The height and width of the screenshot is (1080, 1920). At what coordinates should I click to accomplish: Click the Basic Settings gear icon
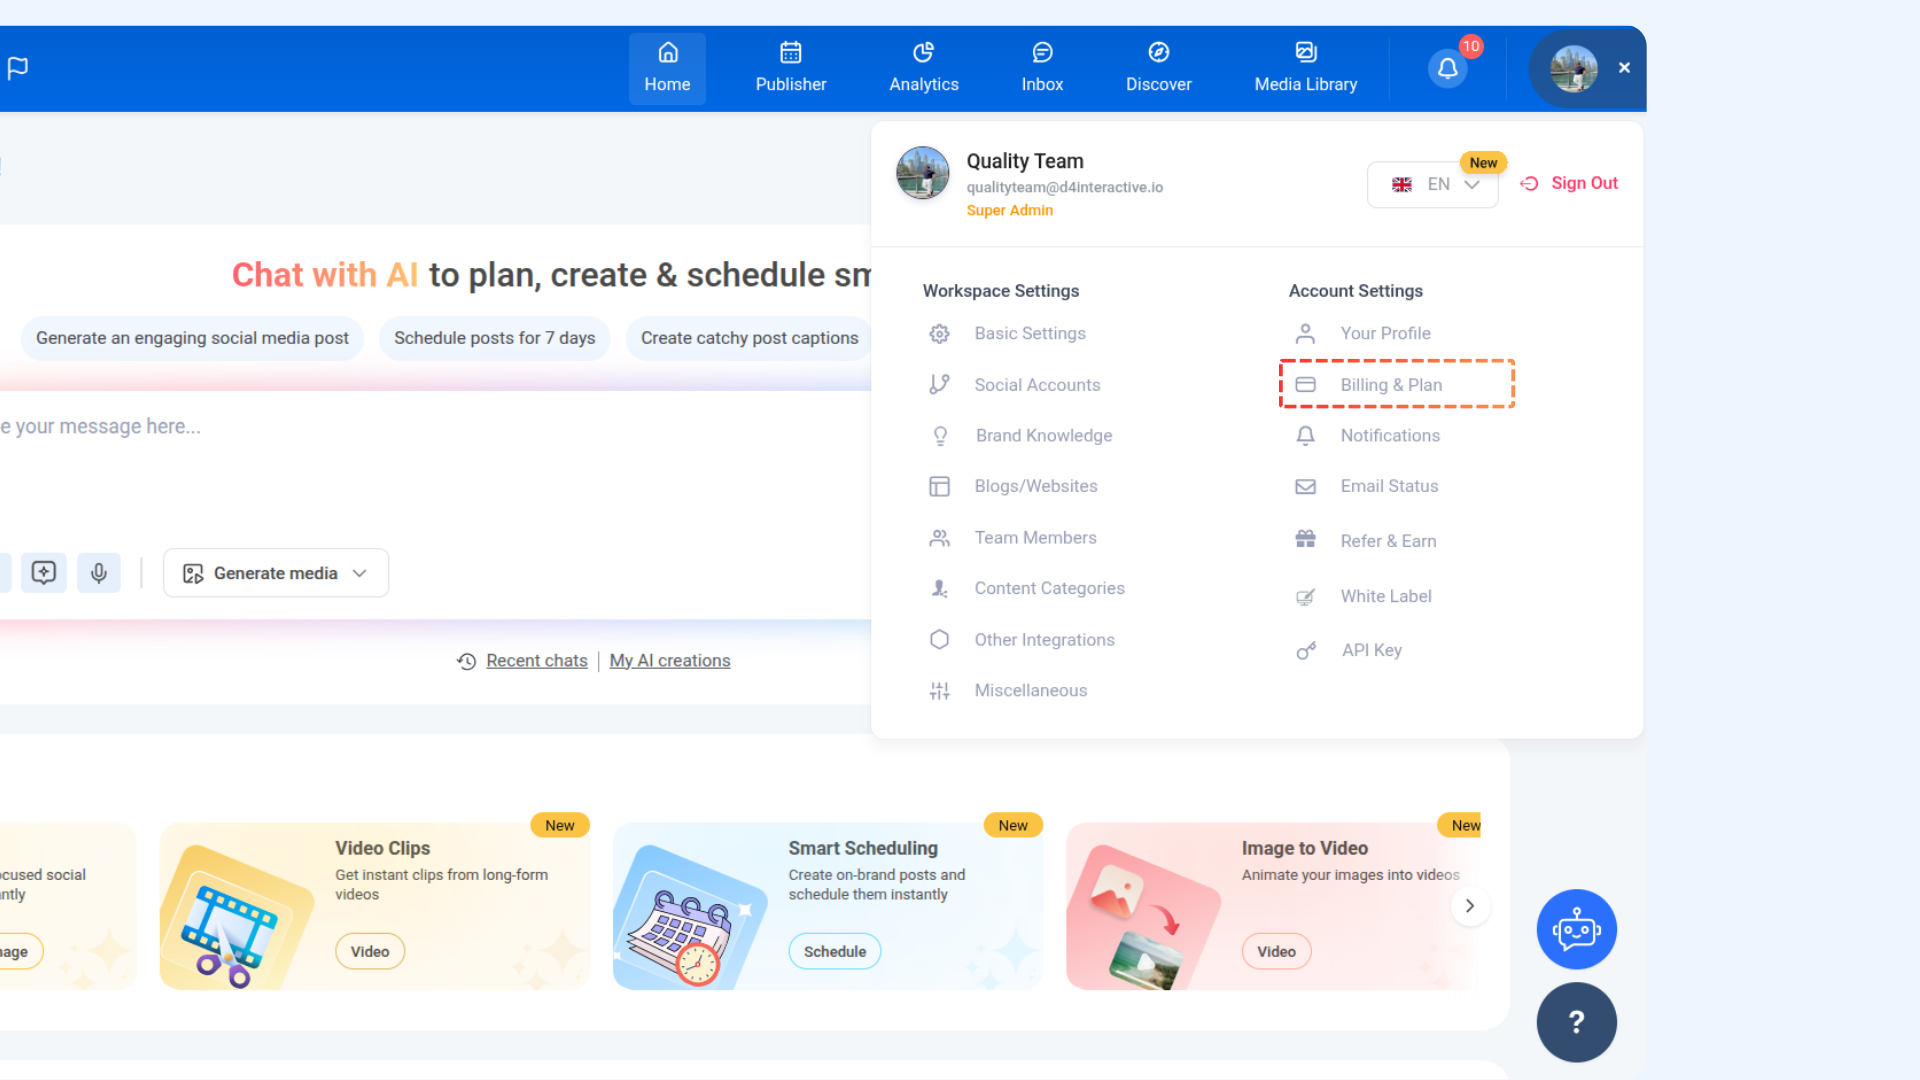click(939, 334)
